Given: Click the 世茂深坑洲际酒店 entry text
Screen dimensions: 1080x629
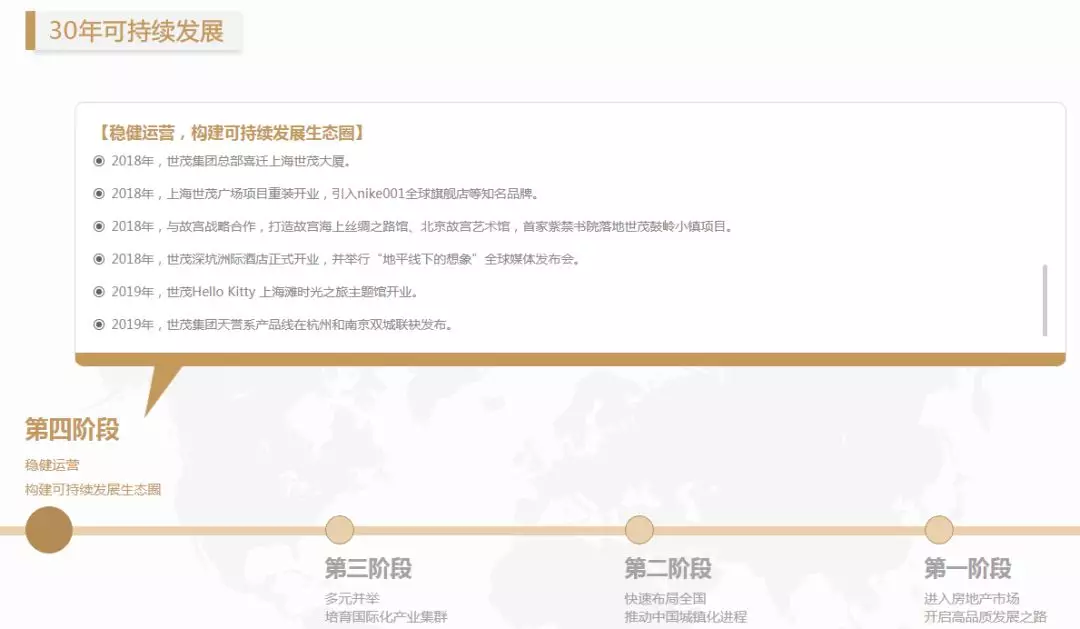Looking at the screenshot, I should (x=346, y=259).
